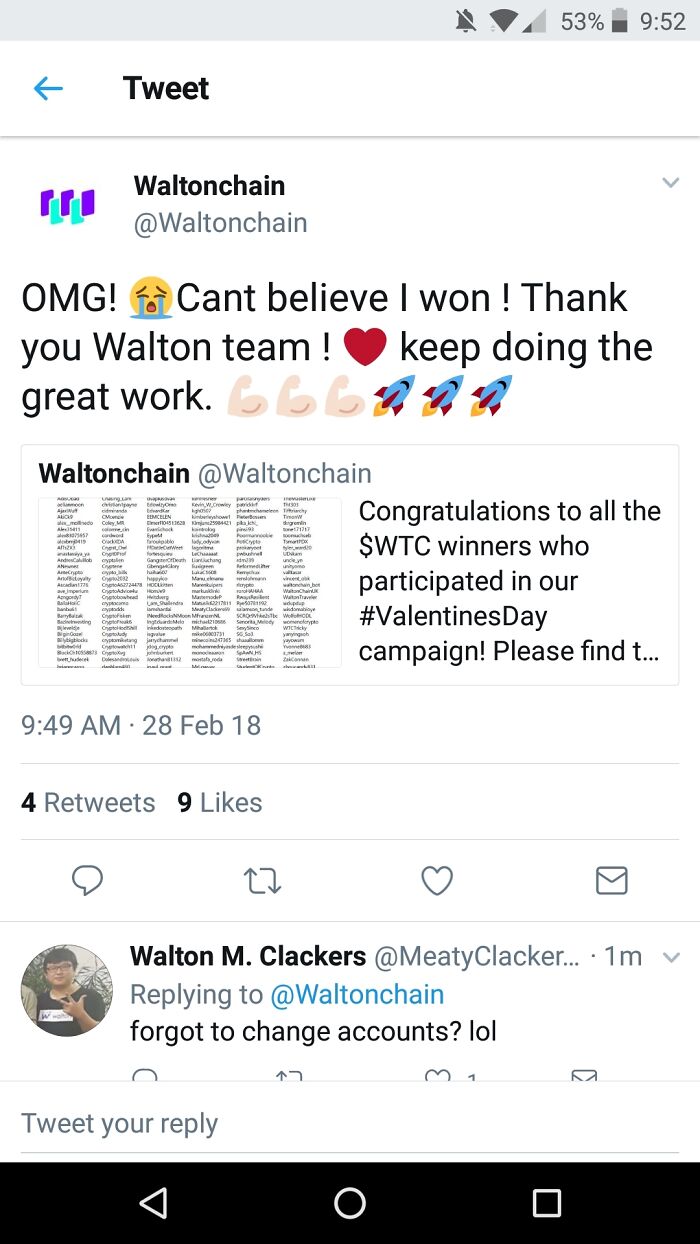Image resolution: width=700 pixels, height=1244 pixels.
Task: Open the 9 Likes list
Action: point(219,802)
